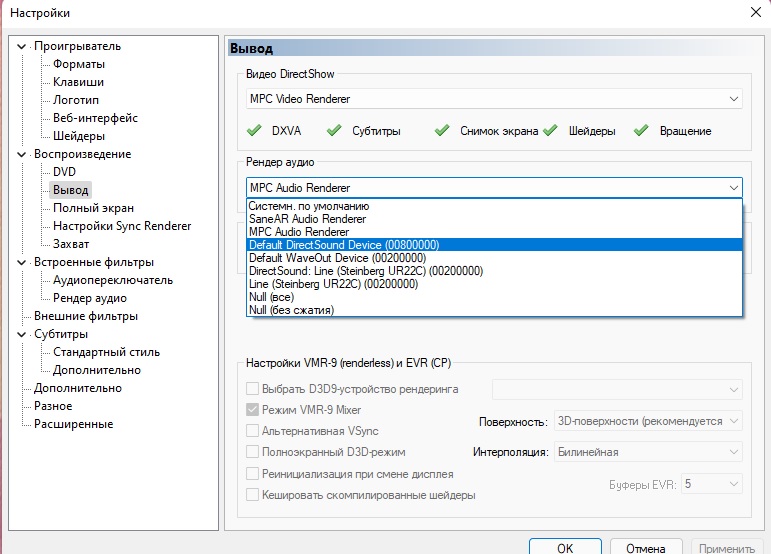Check Реинициализация при смене дисплея

tap(253, 474)
